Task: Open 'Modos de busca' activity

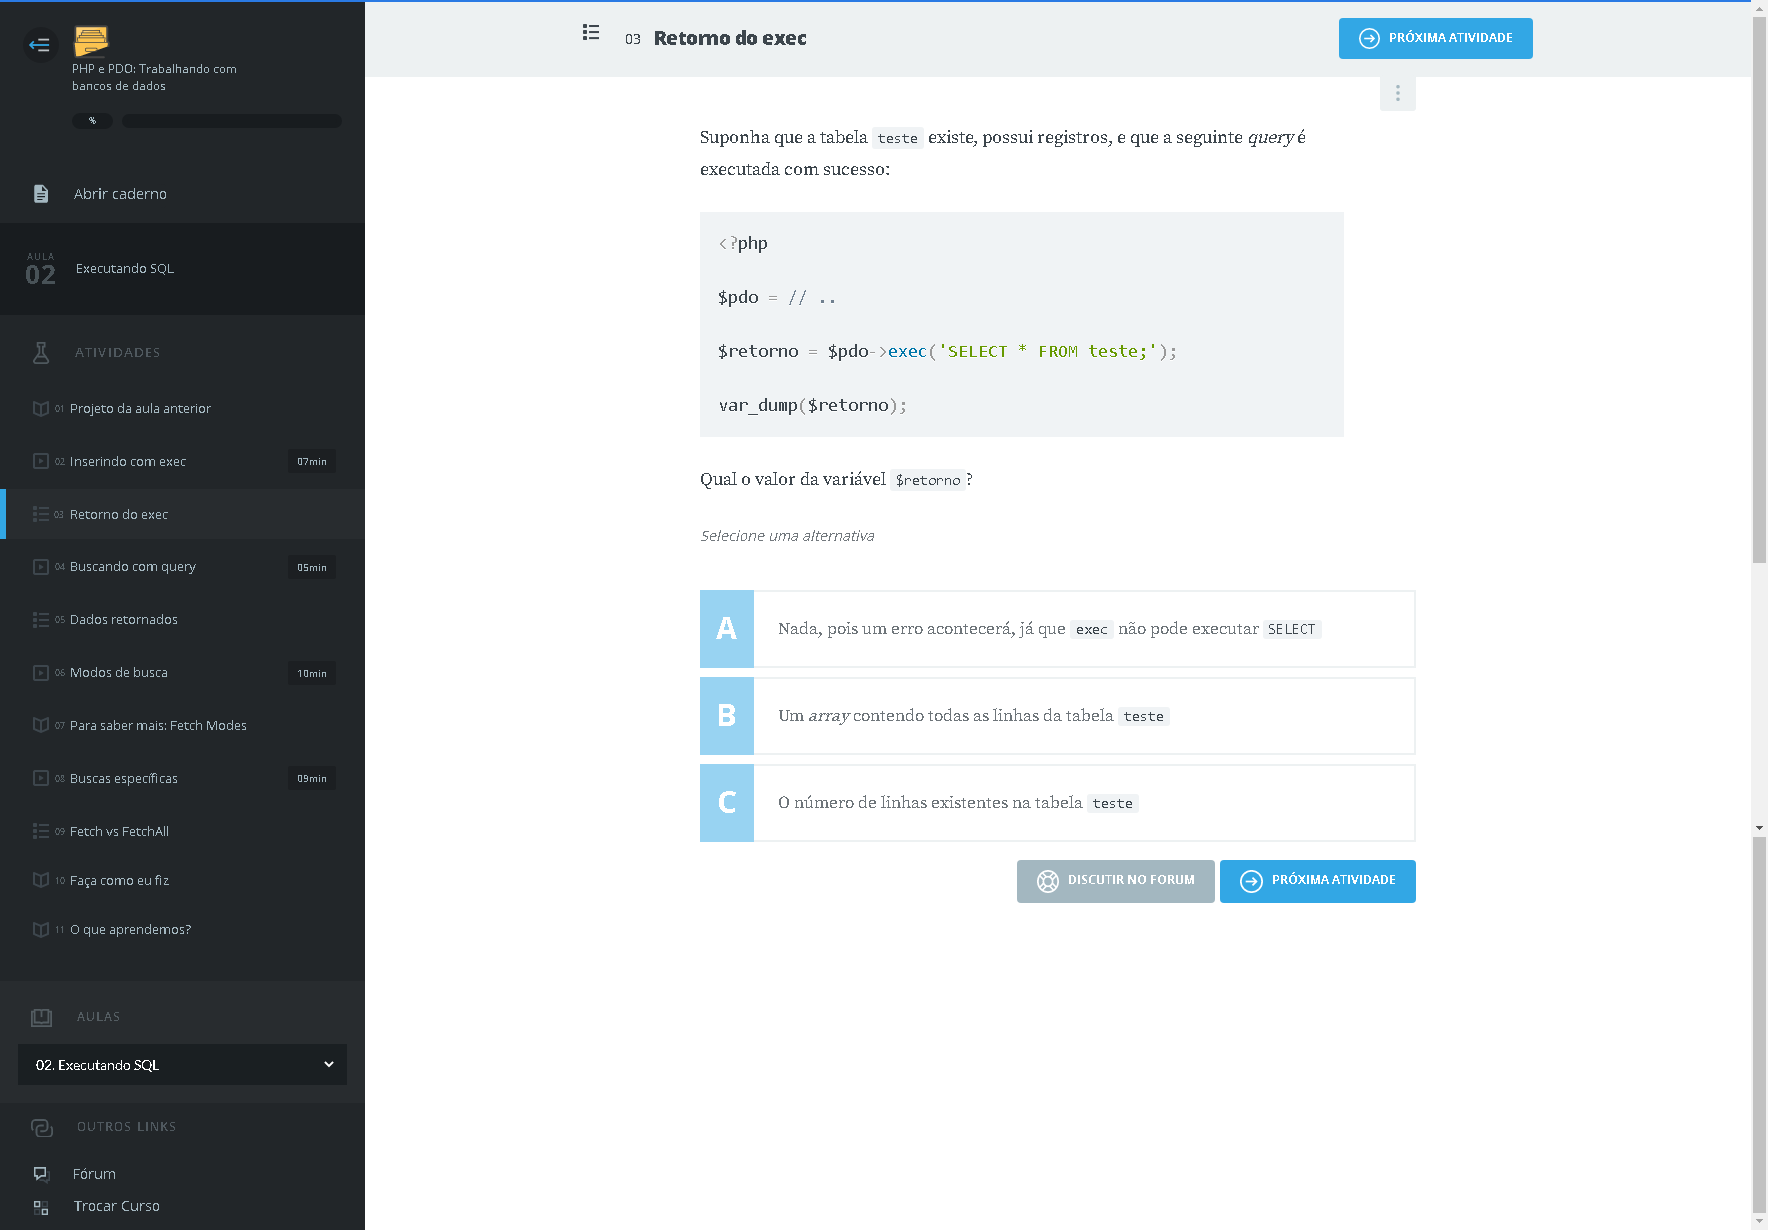Action: (x=119, y=673)
